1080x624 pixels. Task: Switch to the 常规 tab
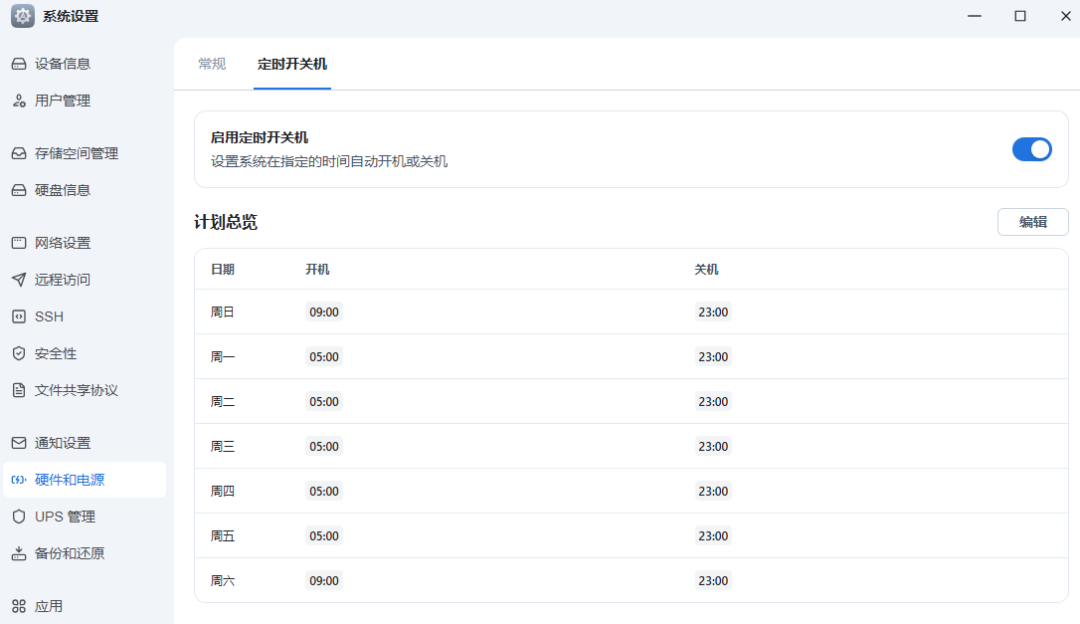point(212,64)
